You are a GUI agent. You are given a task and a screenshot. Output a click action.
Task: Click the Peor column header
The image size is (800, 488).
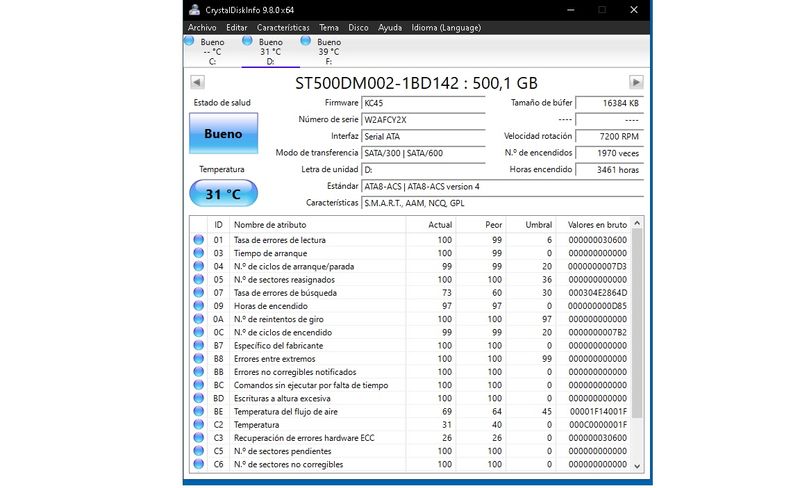click(x=480, y=225)
